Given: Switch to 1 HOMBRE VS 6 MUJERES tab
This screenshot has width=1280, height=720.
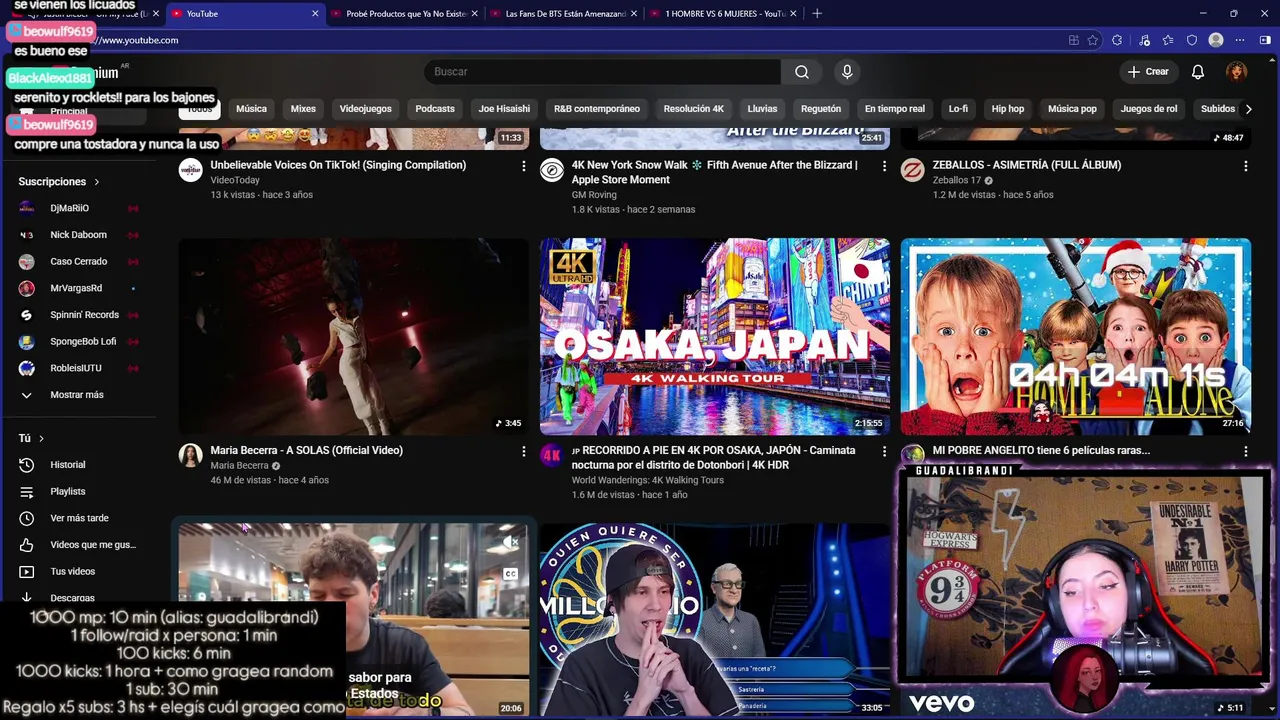Looking at the screenshot, I should click(x=724, y=14).
